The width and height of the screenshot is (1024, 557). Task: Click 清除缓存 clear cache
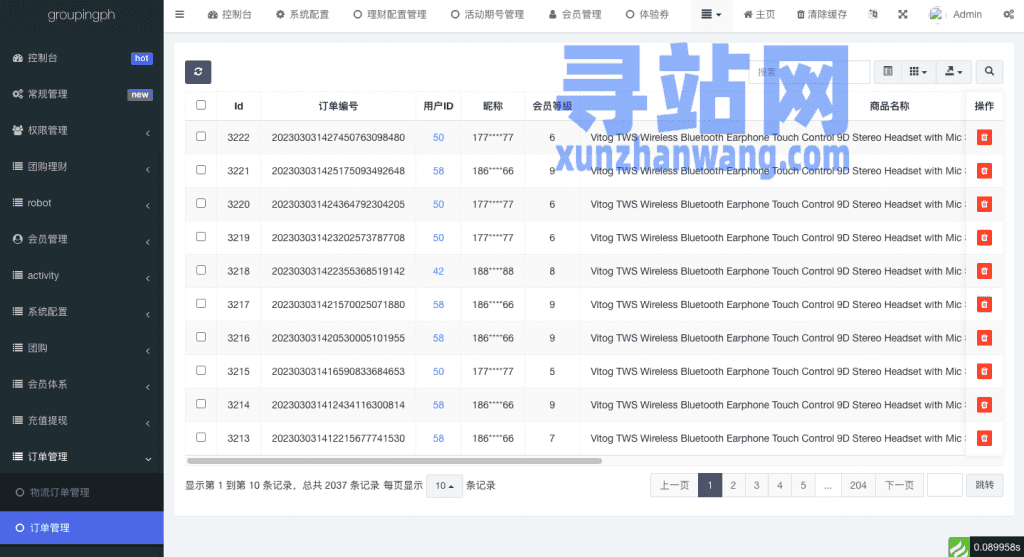tap(821, 14)
